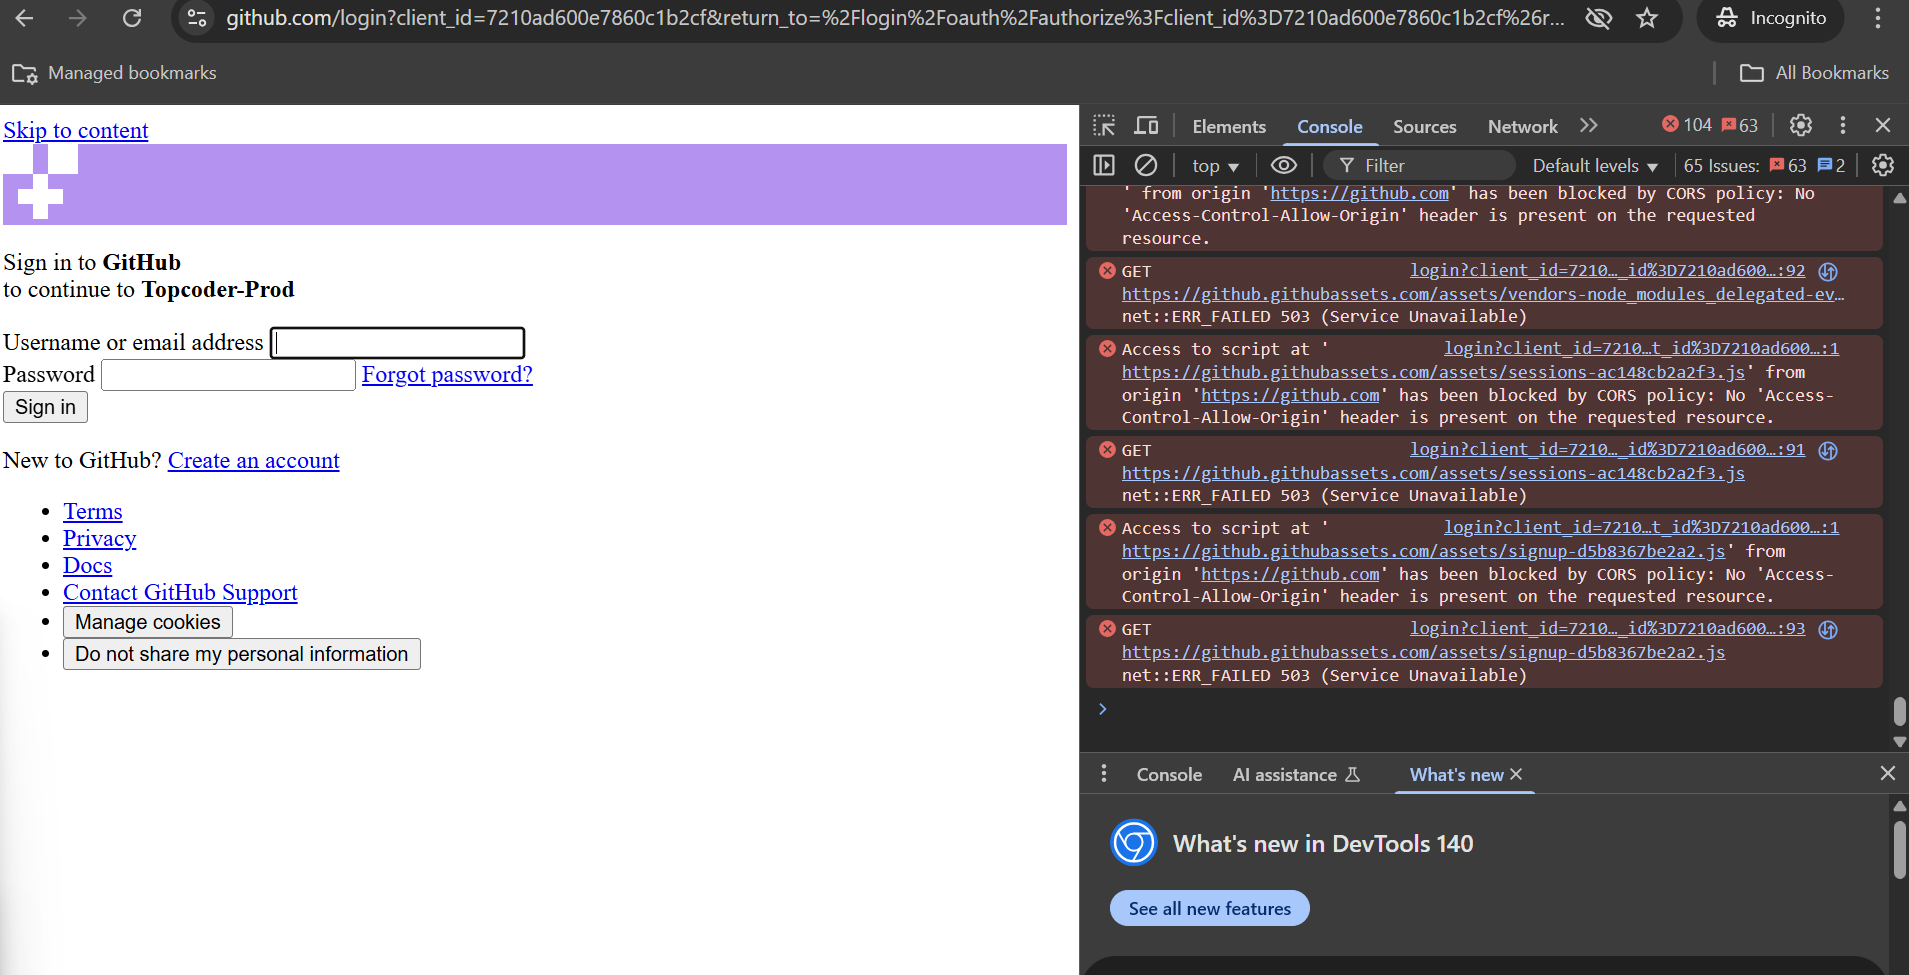Switch to the Network tab
The width and height of the screenshot is (1909, 975).
(x=1522, y=127)
